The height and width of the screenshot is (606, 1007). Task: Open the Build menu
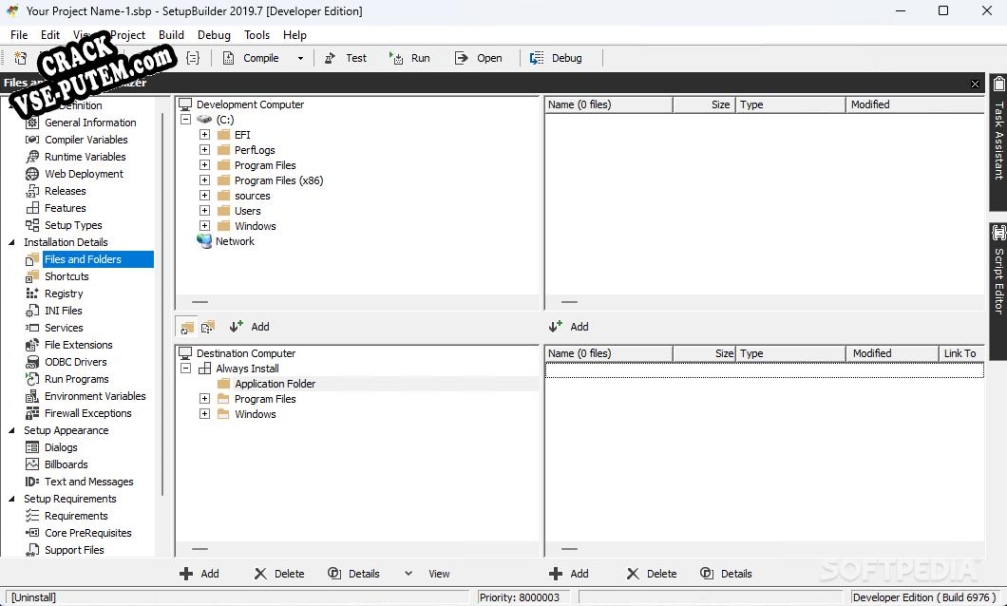coord(171,35)
